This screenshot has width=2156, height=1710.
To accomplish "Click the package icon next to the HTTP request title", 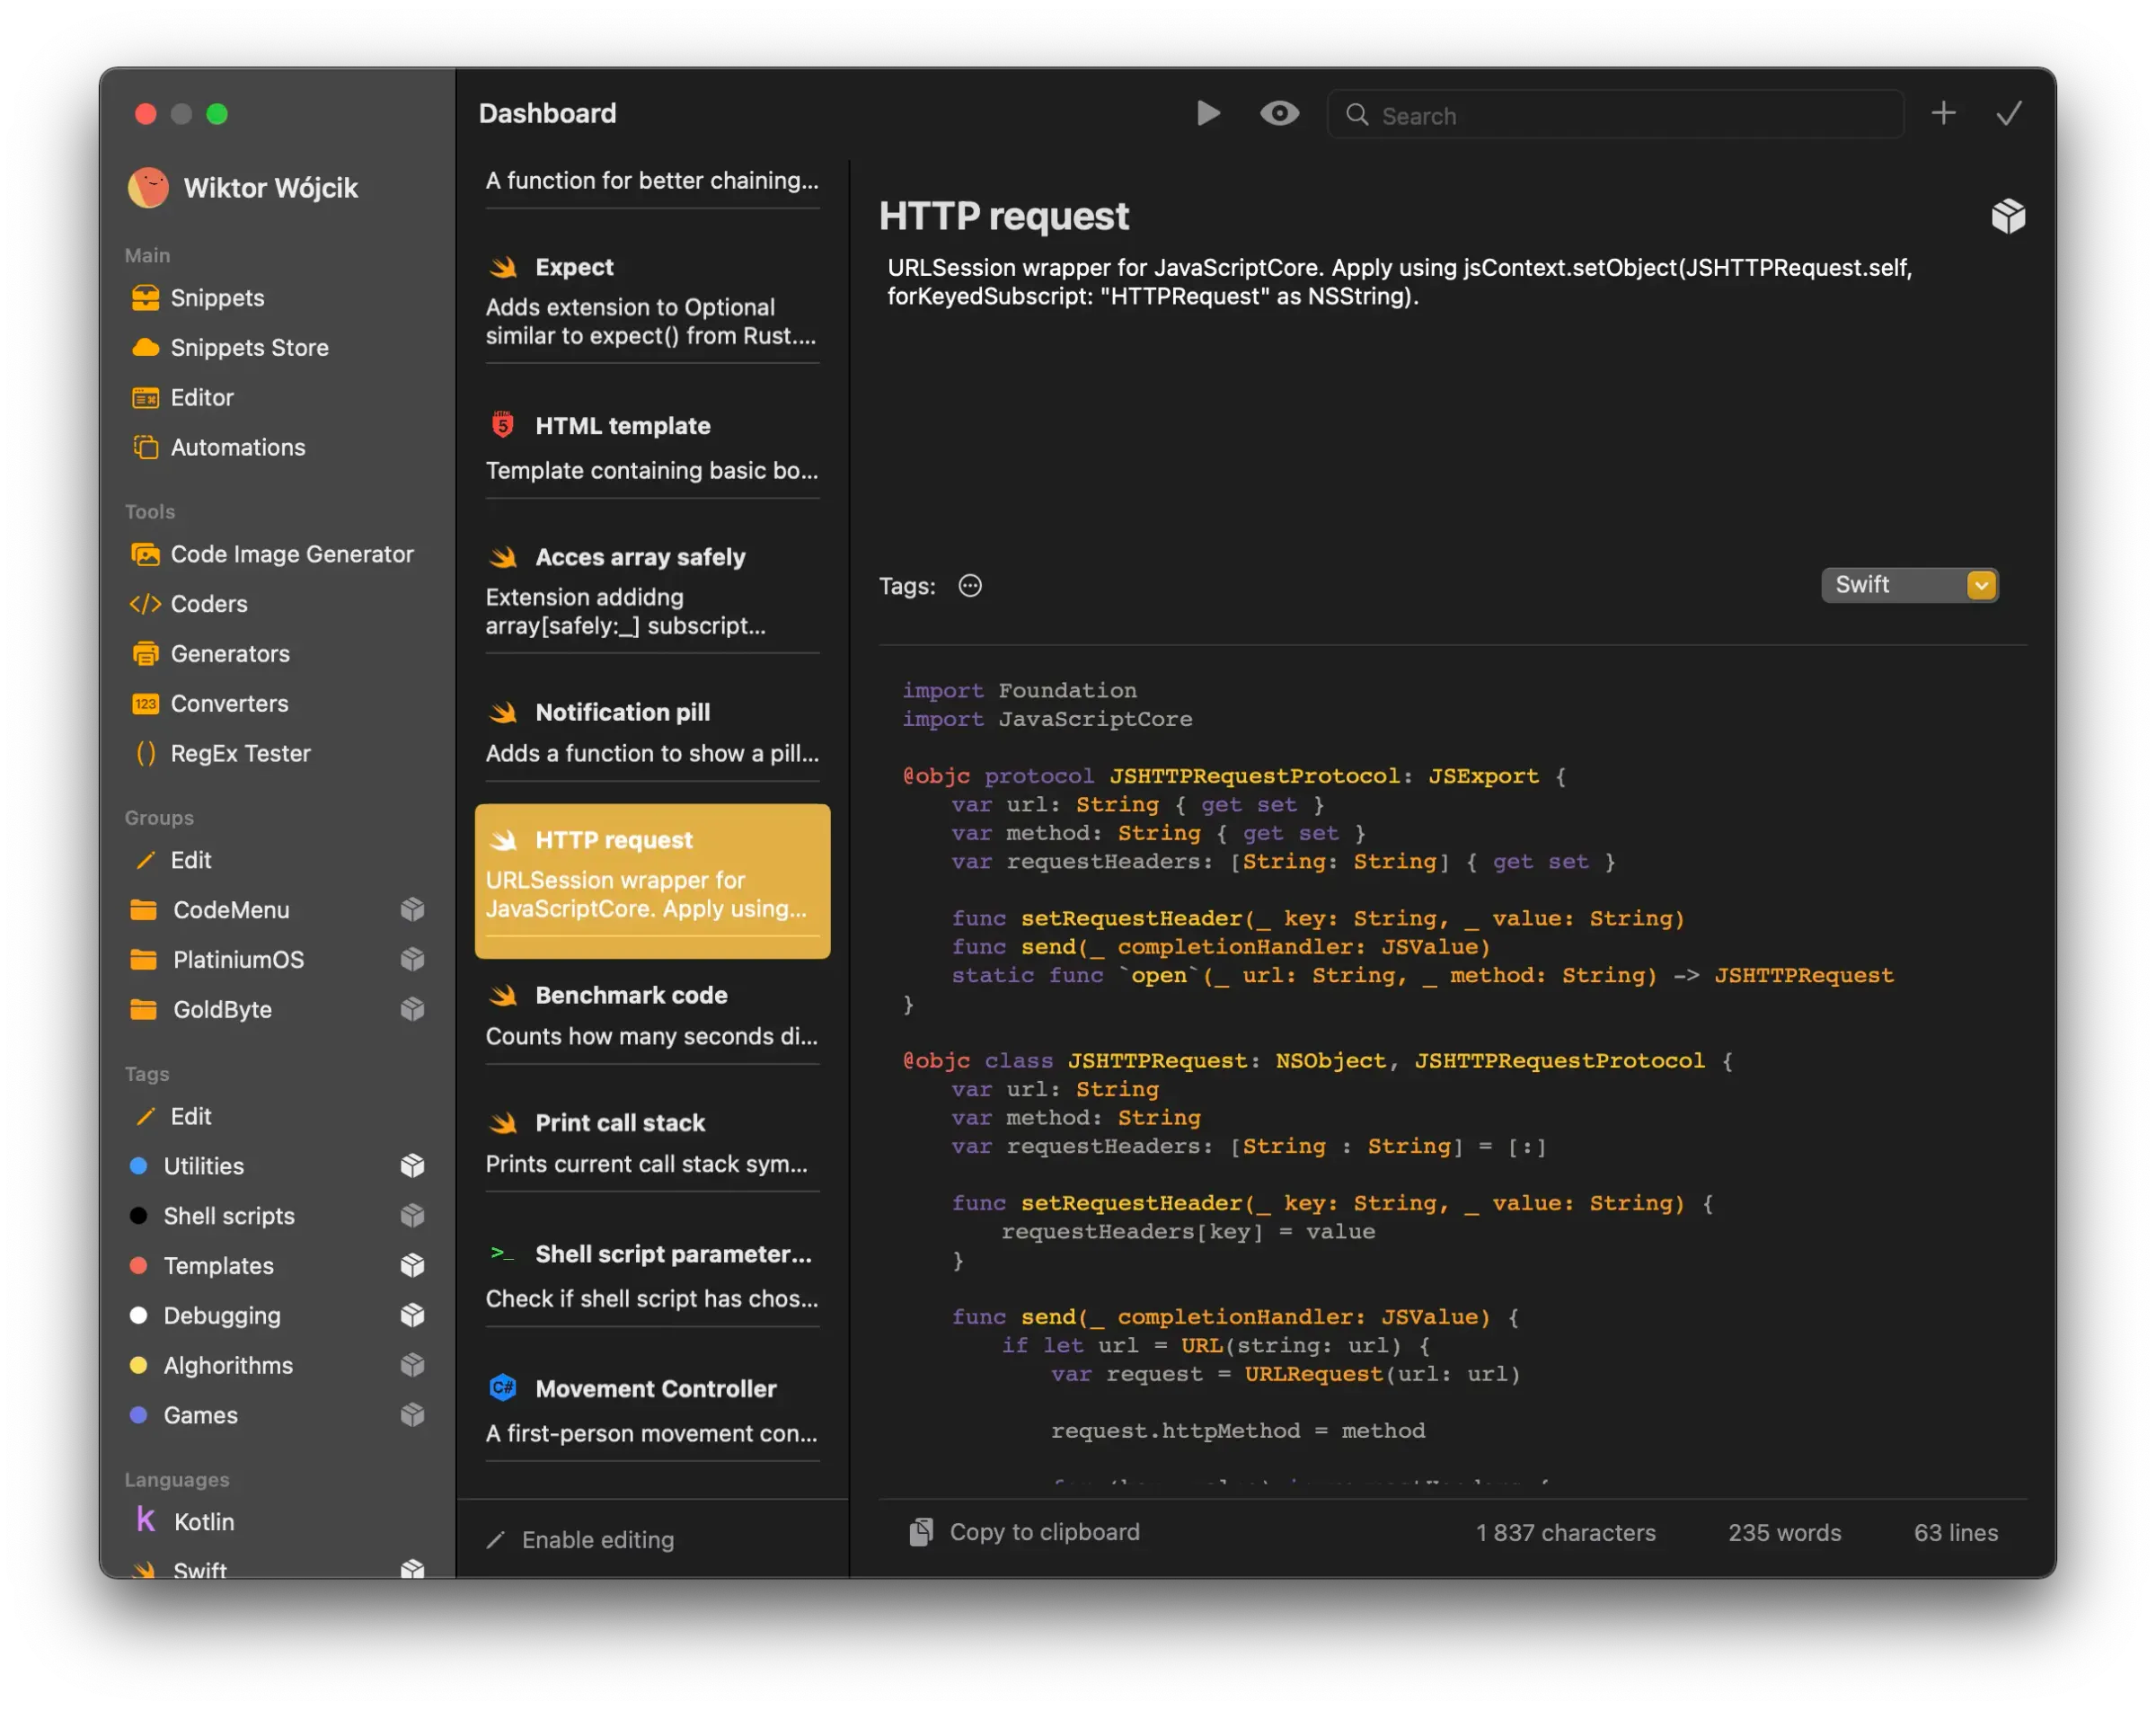I will (2008, 215).
